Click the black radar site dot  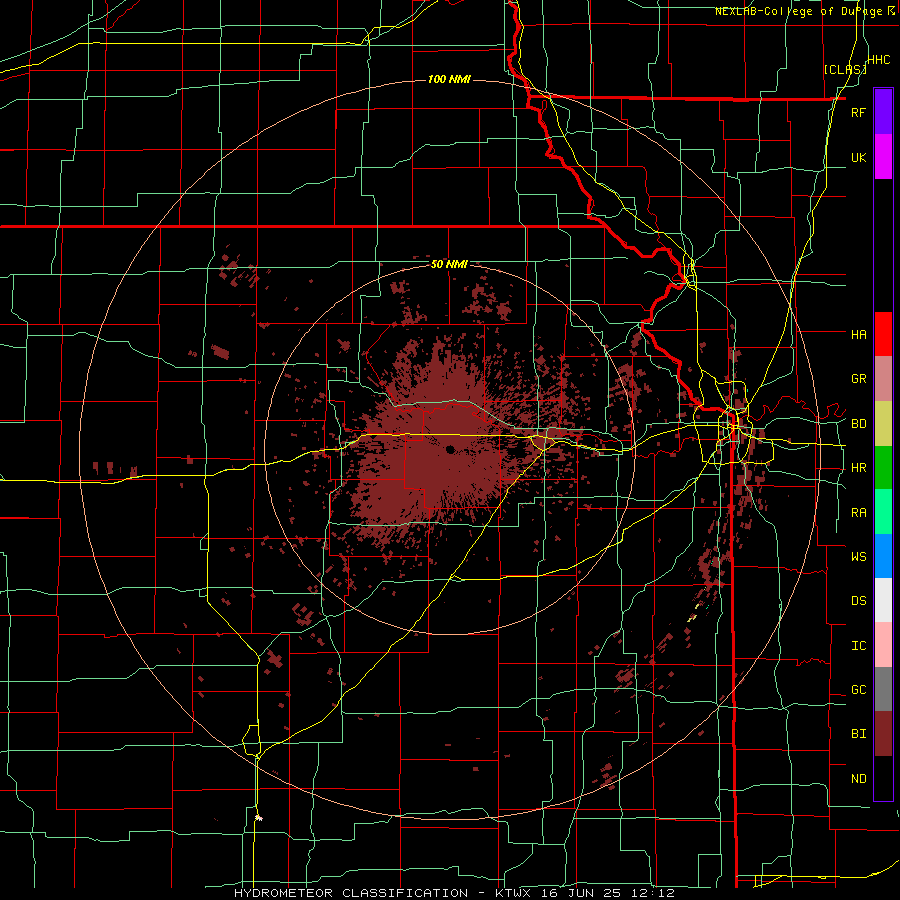pyautogui.click(x=450, y=449)
